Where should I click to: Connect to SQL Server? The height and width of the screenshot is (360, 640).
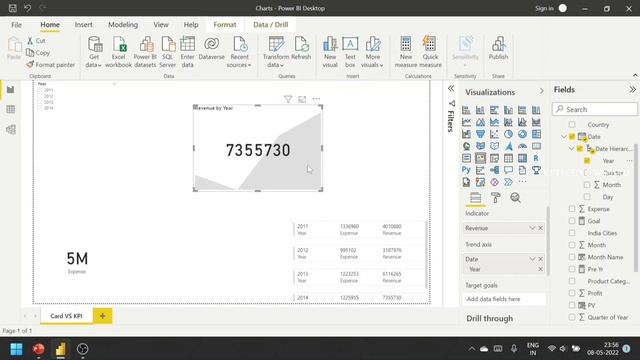[x=167, y=52]
